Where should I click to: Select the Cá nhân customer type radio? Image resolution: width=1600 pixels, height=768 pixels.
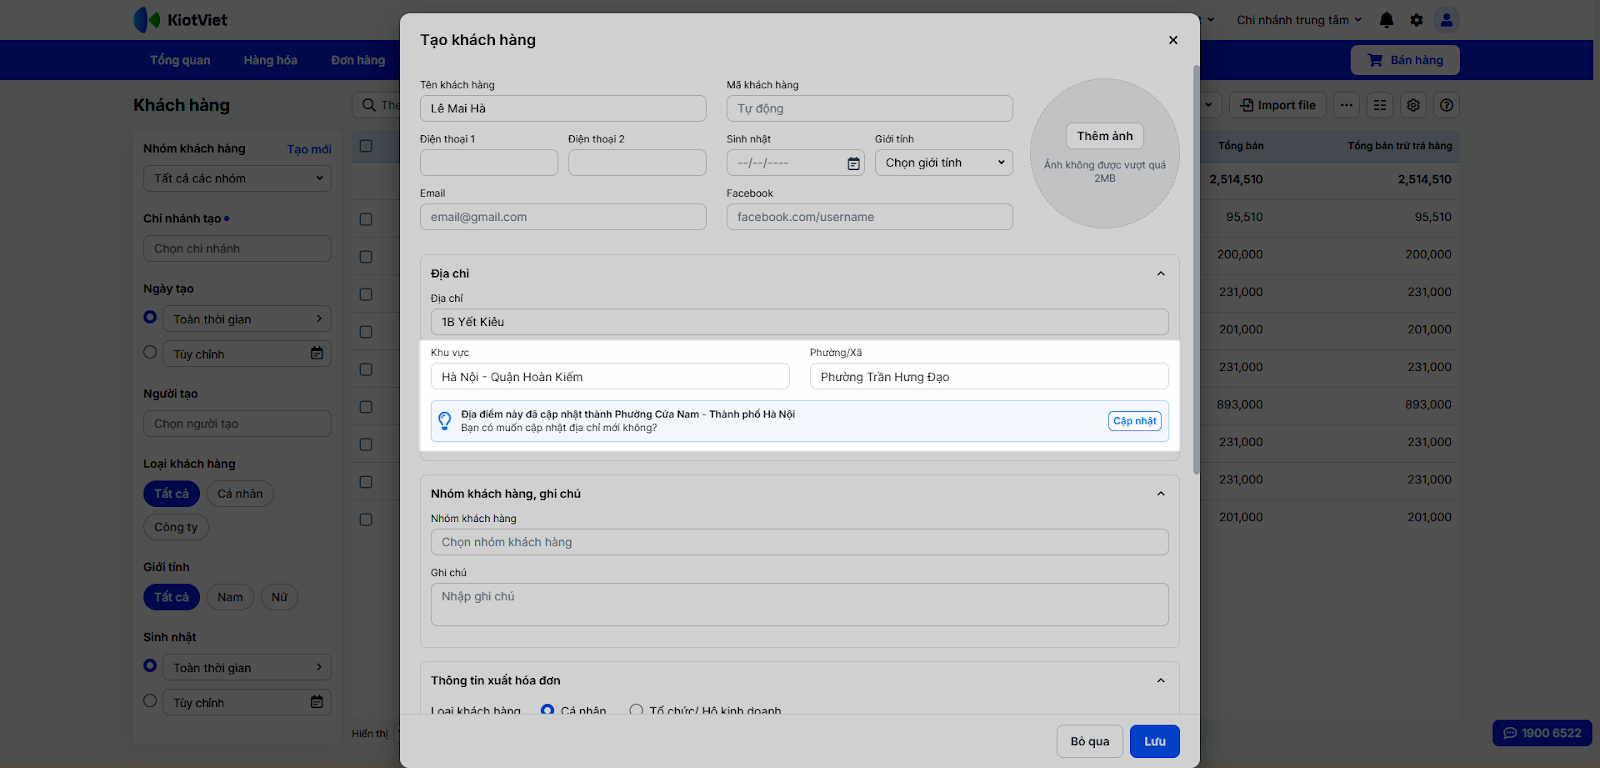pyautogui.click(x=547, y=710)
